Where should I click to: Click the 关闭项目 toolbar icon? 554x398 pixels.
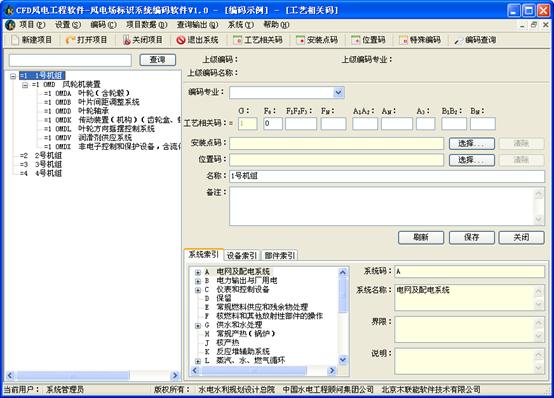[126, 40]
